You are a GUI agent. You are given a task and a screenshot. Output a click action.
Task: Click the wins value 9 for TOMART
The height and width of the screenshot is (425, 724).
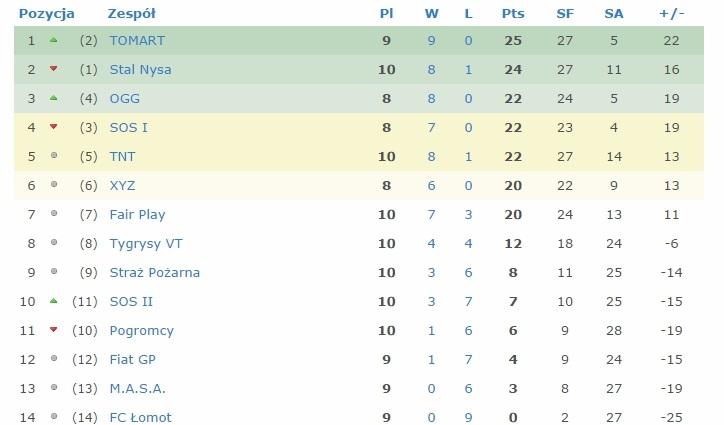point(431,41)
